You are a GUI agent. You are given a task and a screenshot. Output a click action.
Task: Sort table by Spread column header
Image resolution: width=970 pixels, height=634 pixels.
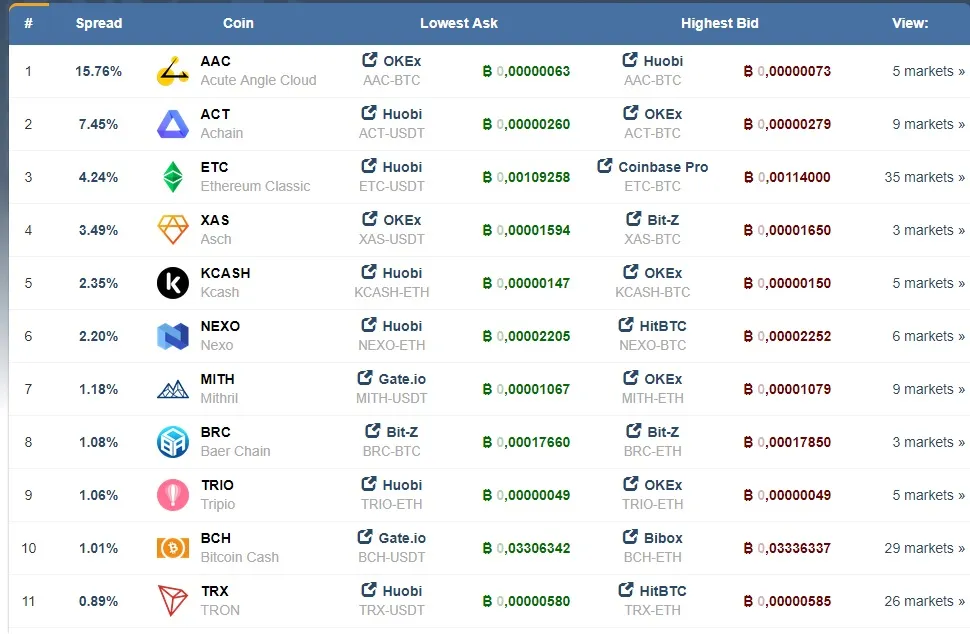[99, 24]
